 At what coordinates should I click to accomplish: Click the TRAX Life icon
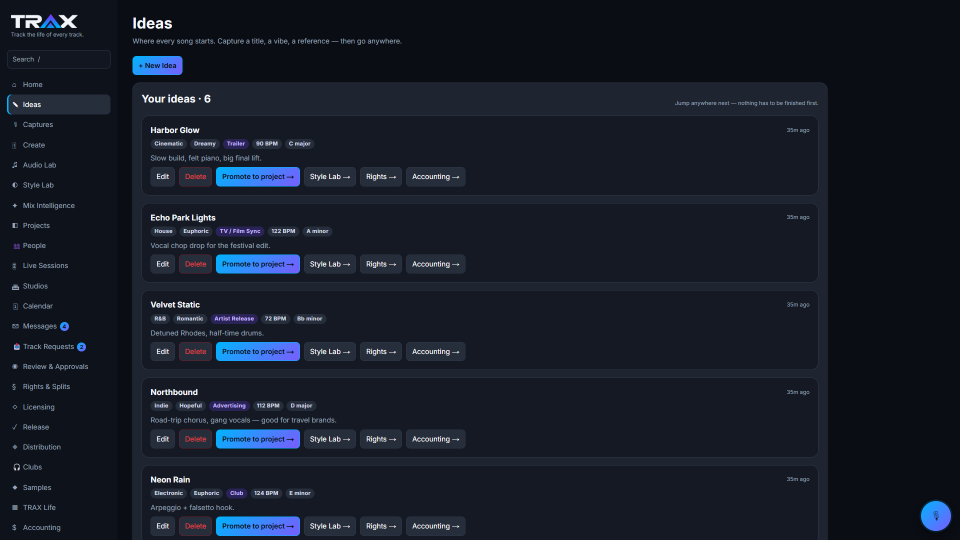[15, 508]
